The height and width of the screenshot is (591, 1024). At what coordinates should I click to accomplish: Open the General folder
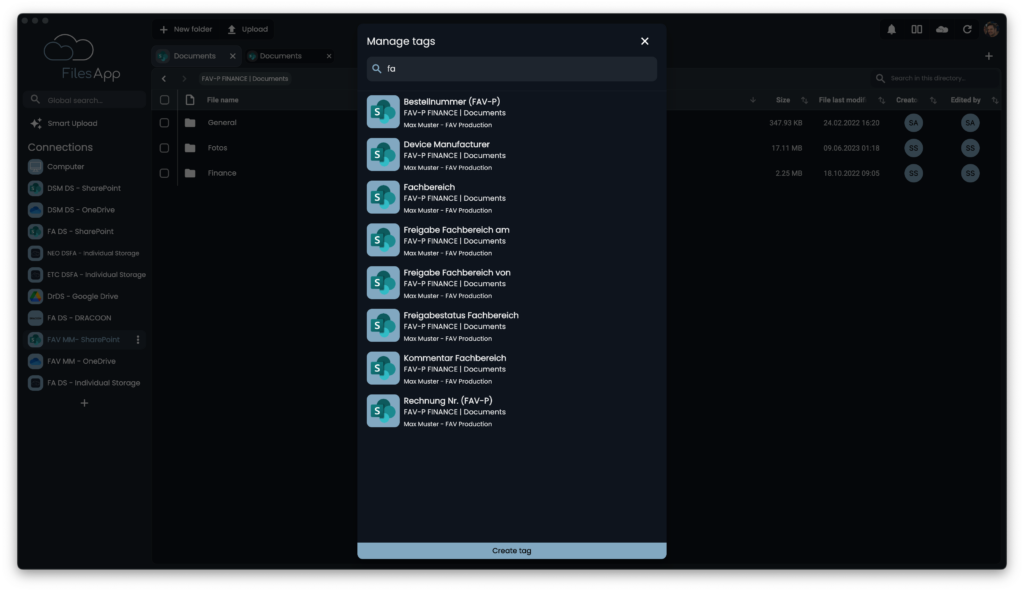click(222, 123)
